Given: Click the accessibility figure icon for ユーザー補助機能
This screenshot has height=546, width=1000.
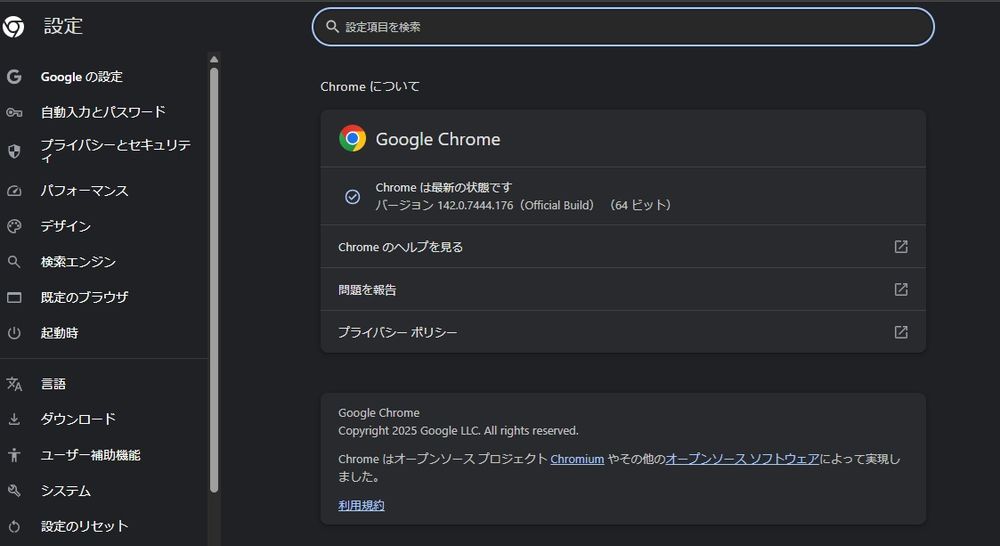Looking at the screenshot, I should 14,455.
